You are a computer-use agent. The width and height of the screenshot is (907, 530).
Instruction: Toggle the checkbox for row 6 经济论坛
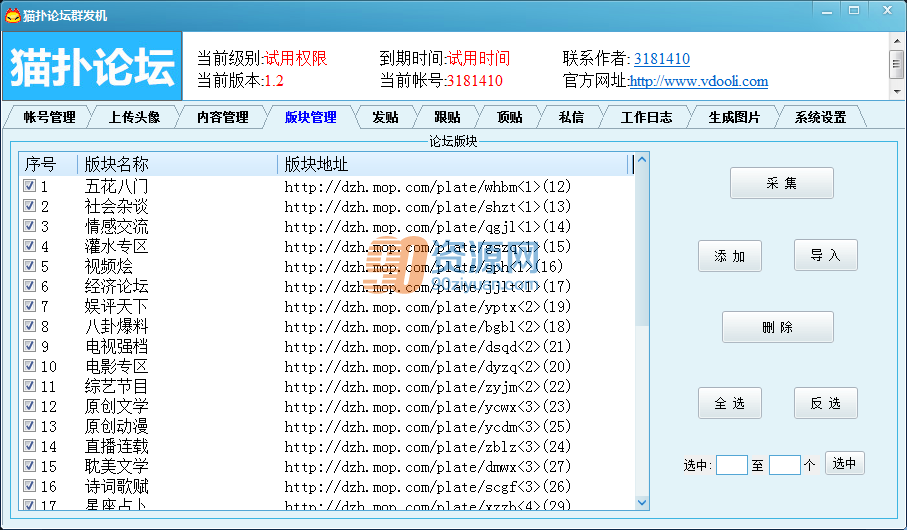click(x=30, y=286)
